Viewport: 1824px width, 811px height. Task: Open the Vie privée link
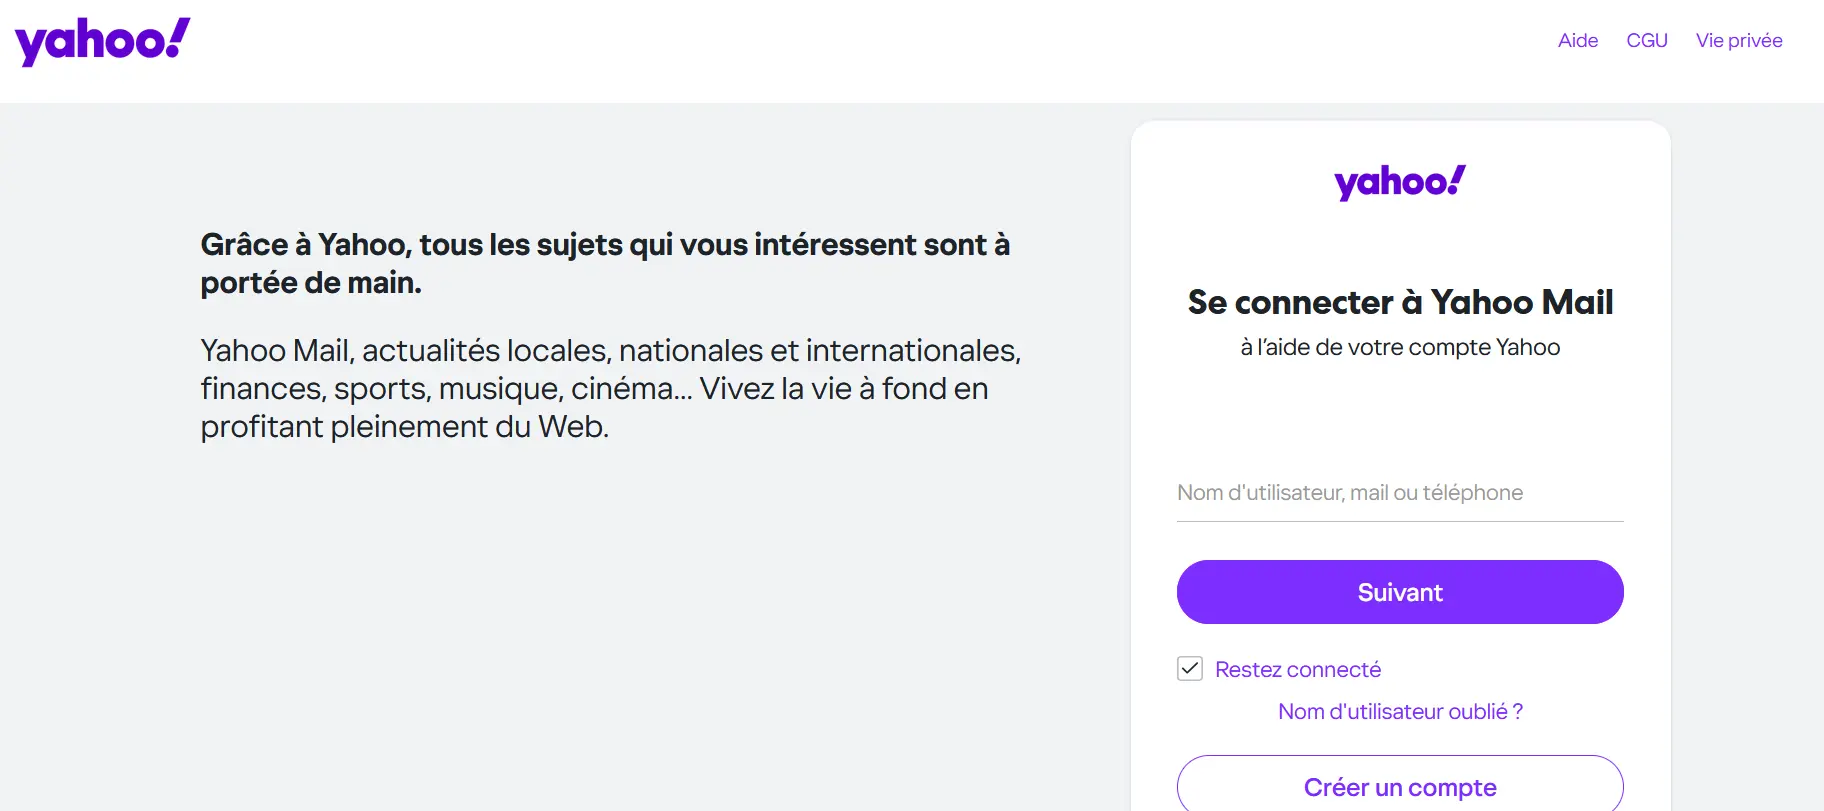(x=1739, y=40)
